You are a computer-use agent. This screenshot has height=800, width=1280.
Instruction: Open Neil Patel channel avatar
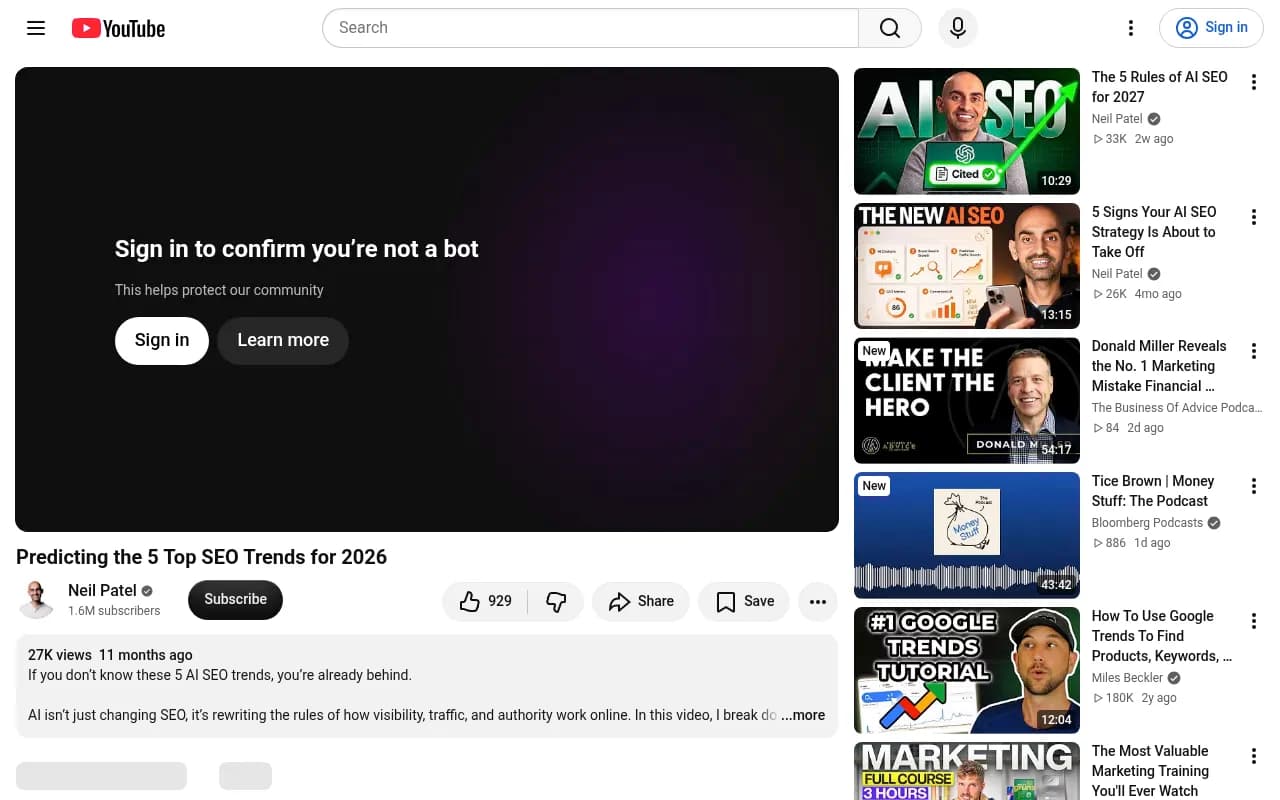tap(37, 600)
